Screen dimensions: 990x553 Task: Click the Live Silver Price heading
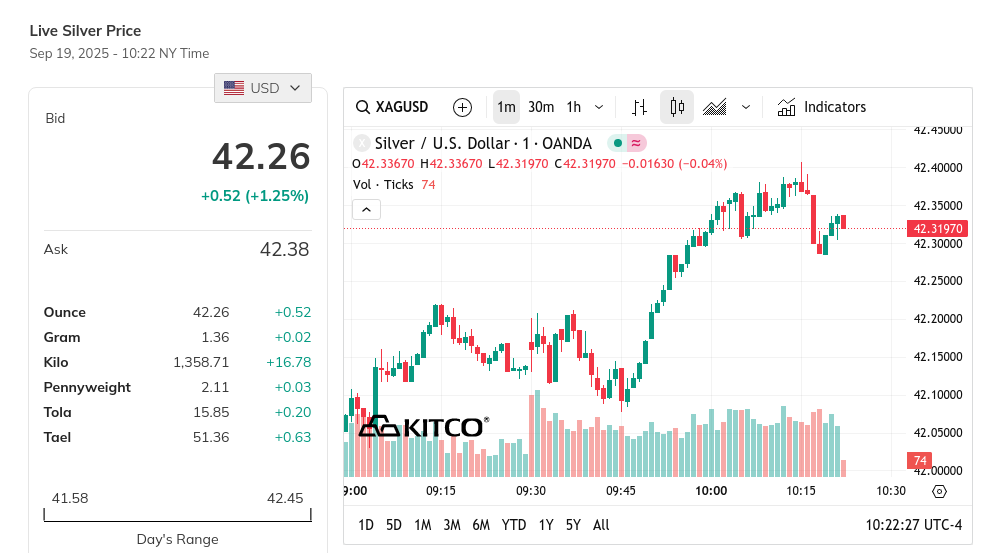click(85, 31)
